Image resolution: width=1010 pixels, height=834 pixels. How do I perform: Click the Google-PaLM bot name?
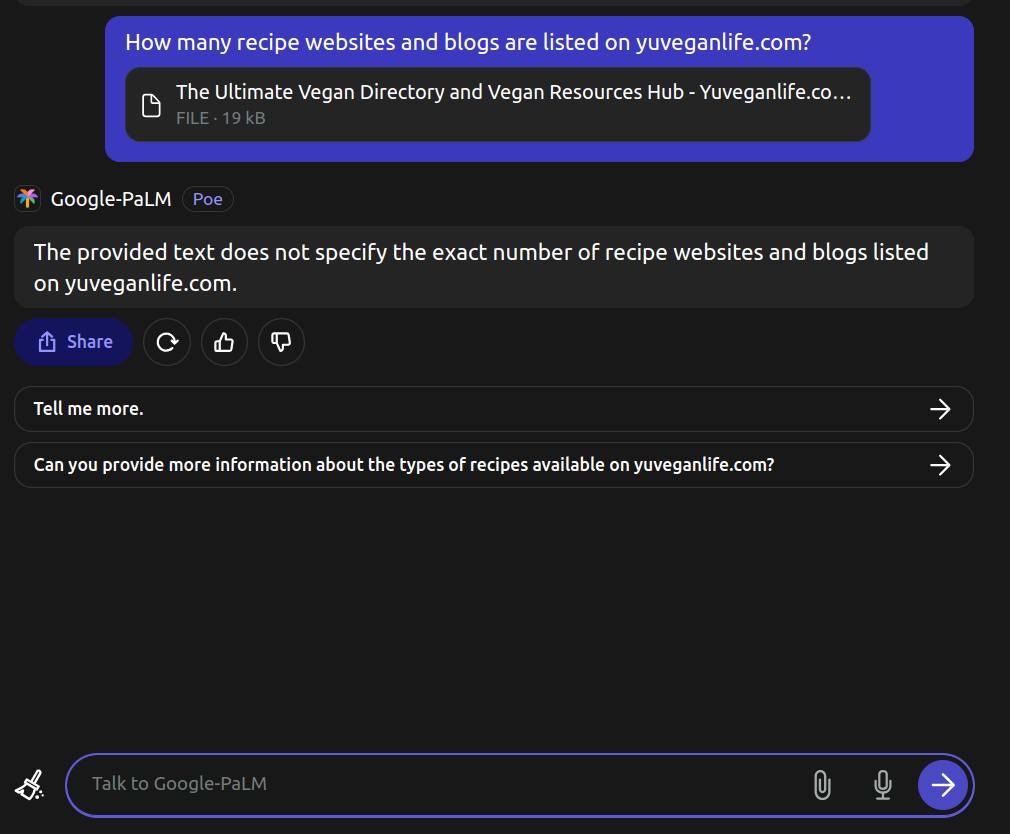[111, 199]
